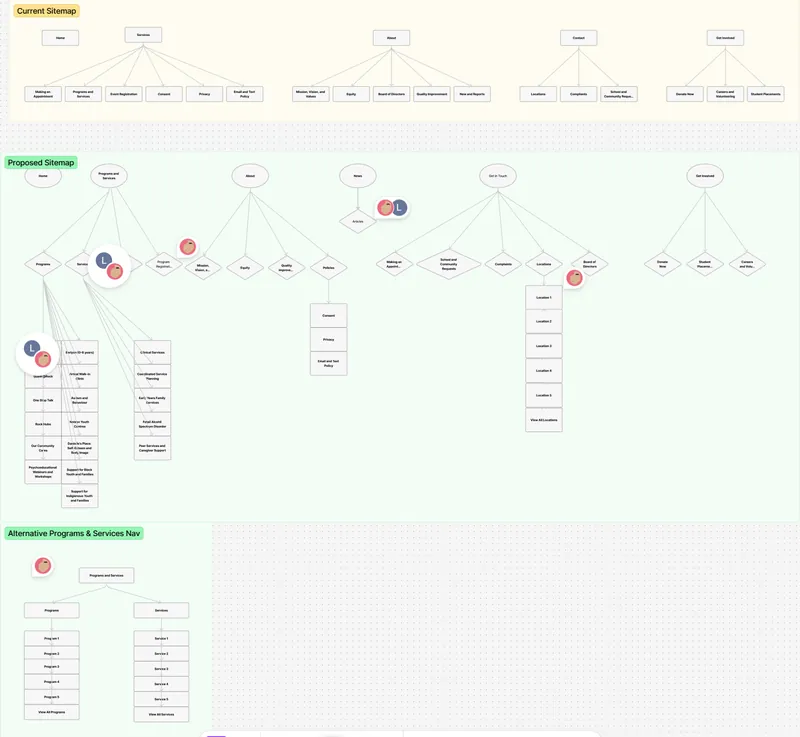Select Services rectangle in Current Sitemap
This screenshot has width=800, height=737.
coord(143,35)
